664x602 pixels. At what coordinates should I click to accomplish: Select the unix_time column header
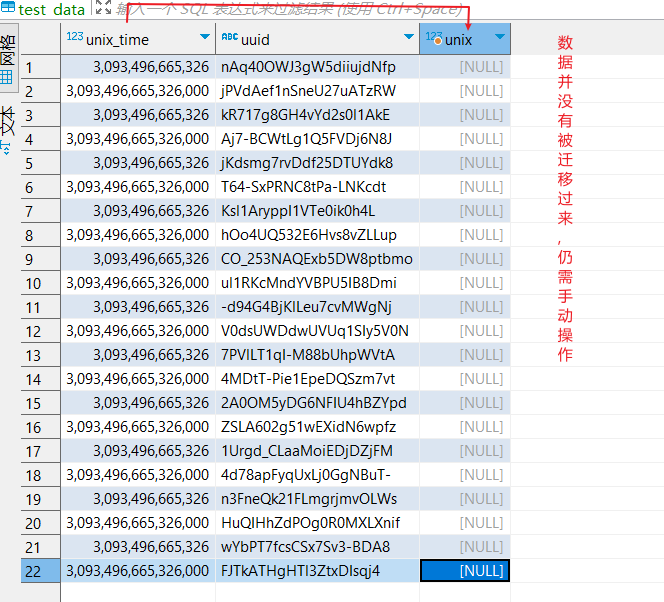(132, 39)
